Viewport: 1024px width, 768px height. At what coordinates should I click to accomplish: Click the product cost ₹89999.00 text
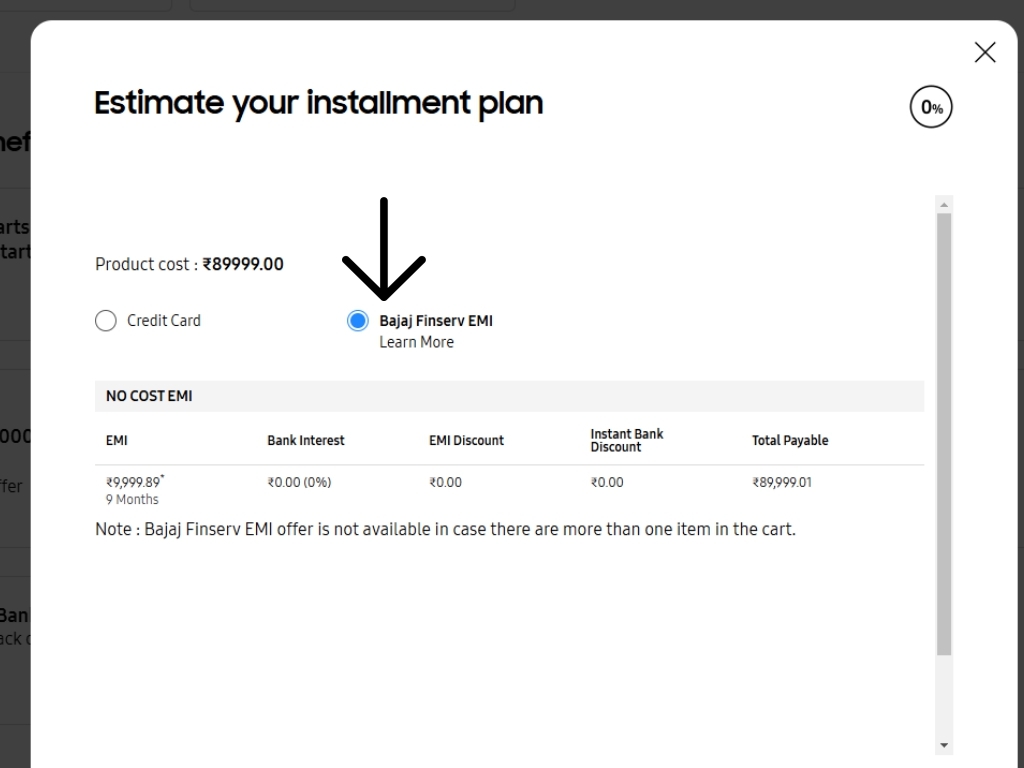pos(243,264)
